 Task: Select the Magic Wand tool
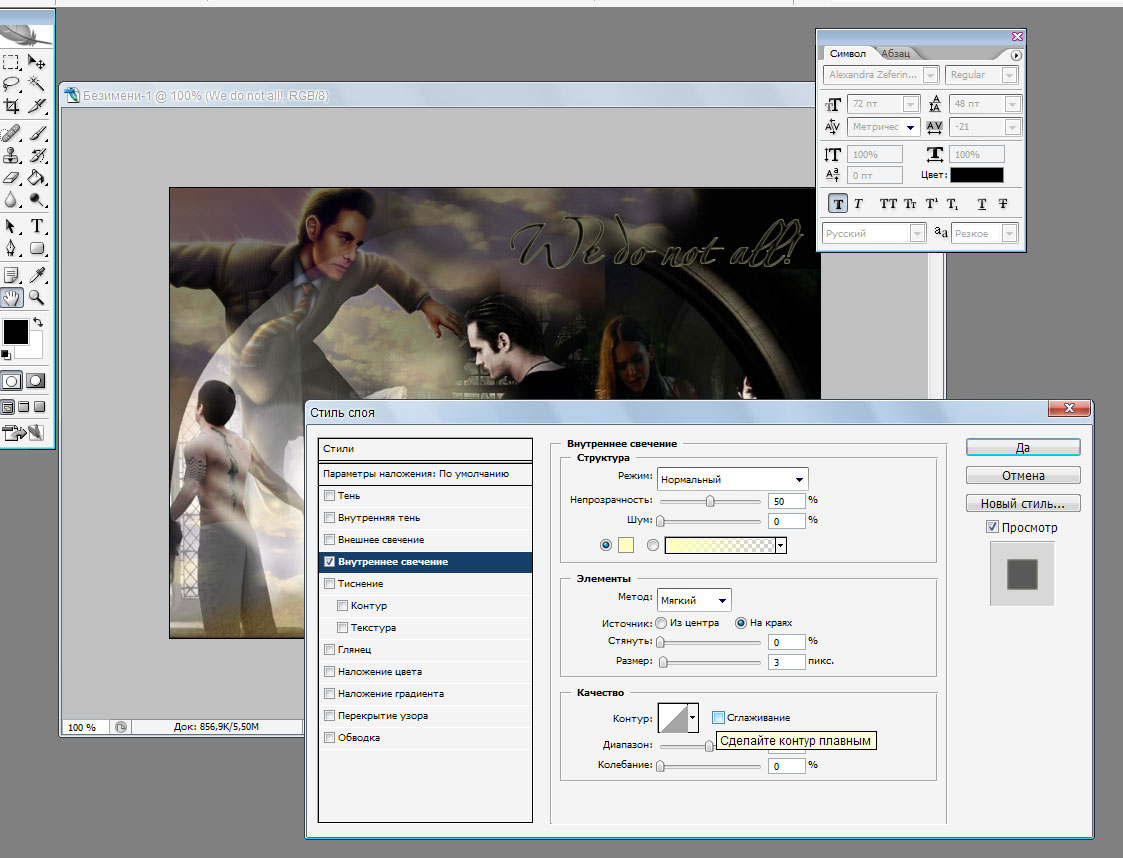pos(37,84)
